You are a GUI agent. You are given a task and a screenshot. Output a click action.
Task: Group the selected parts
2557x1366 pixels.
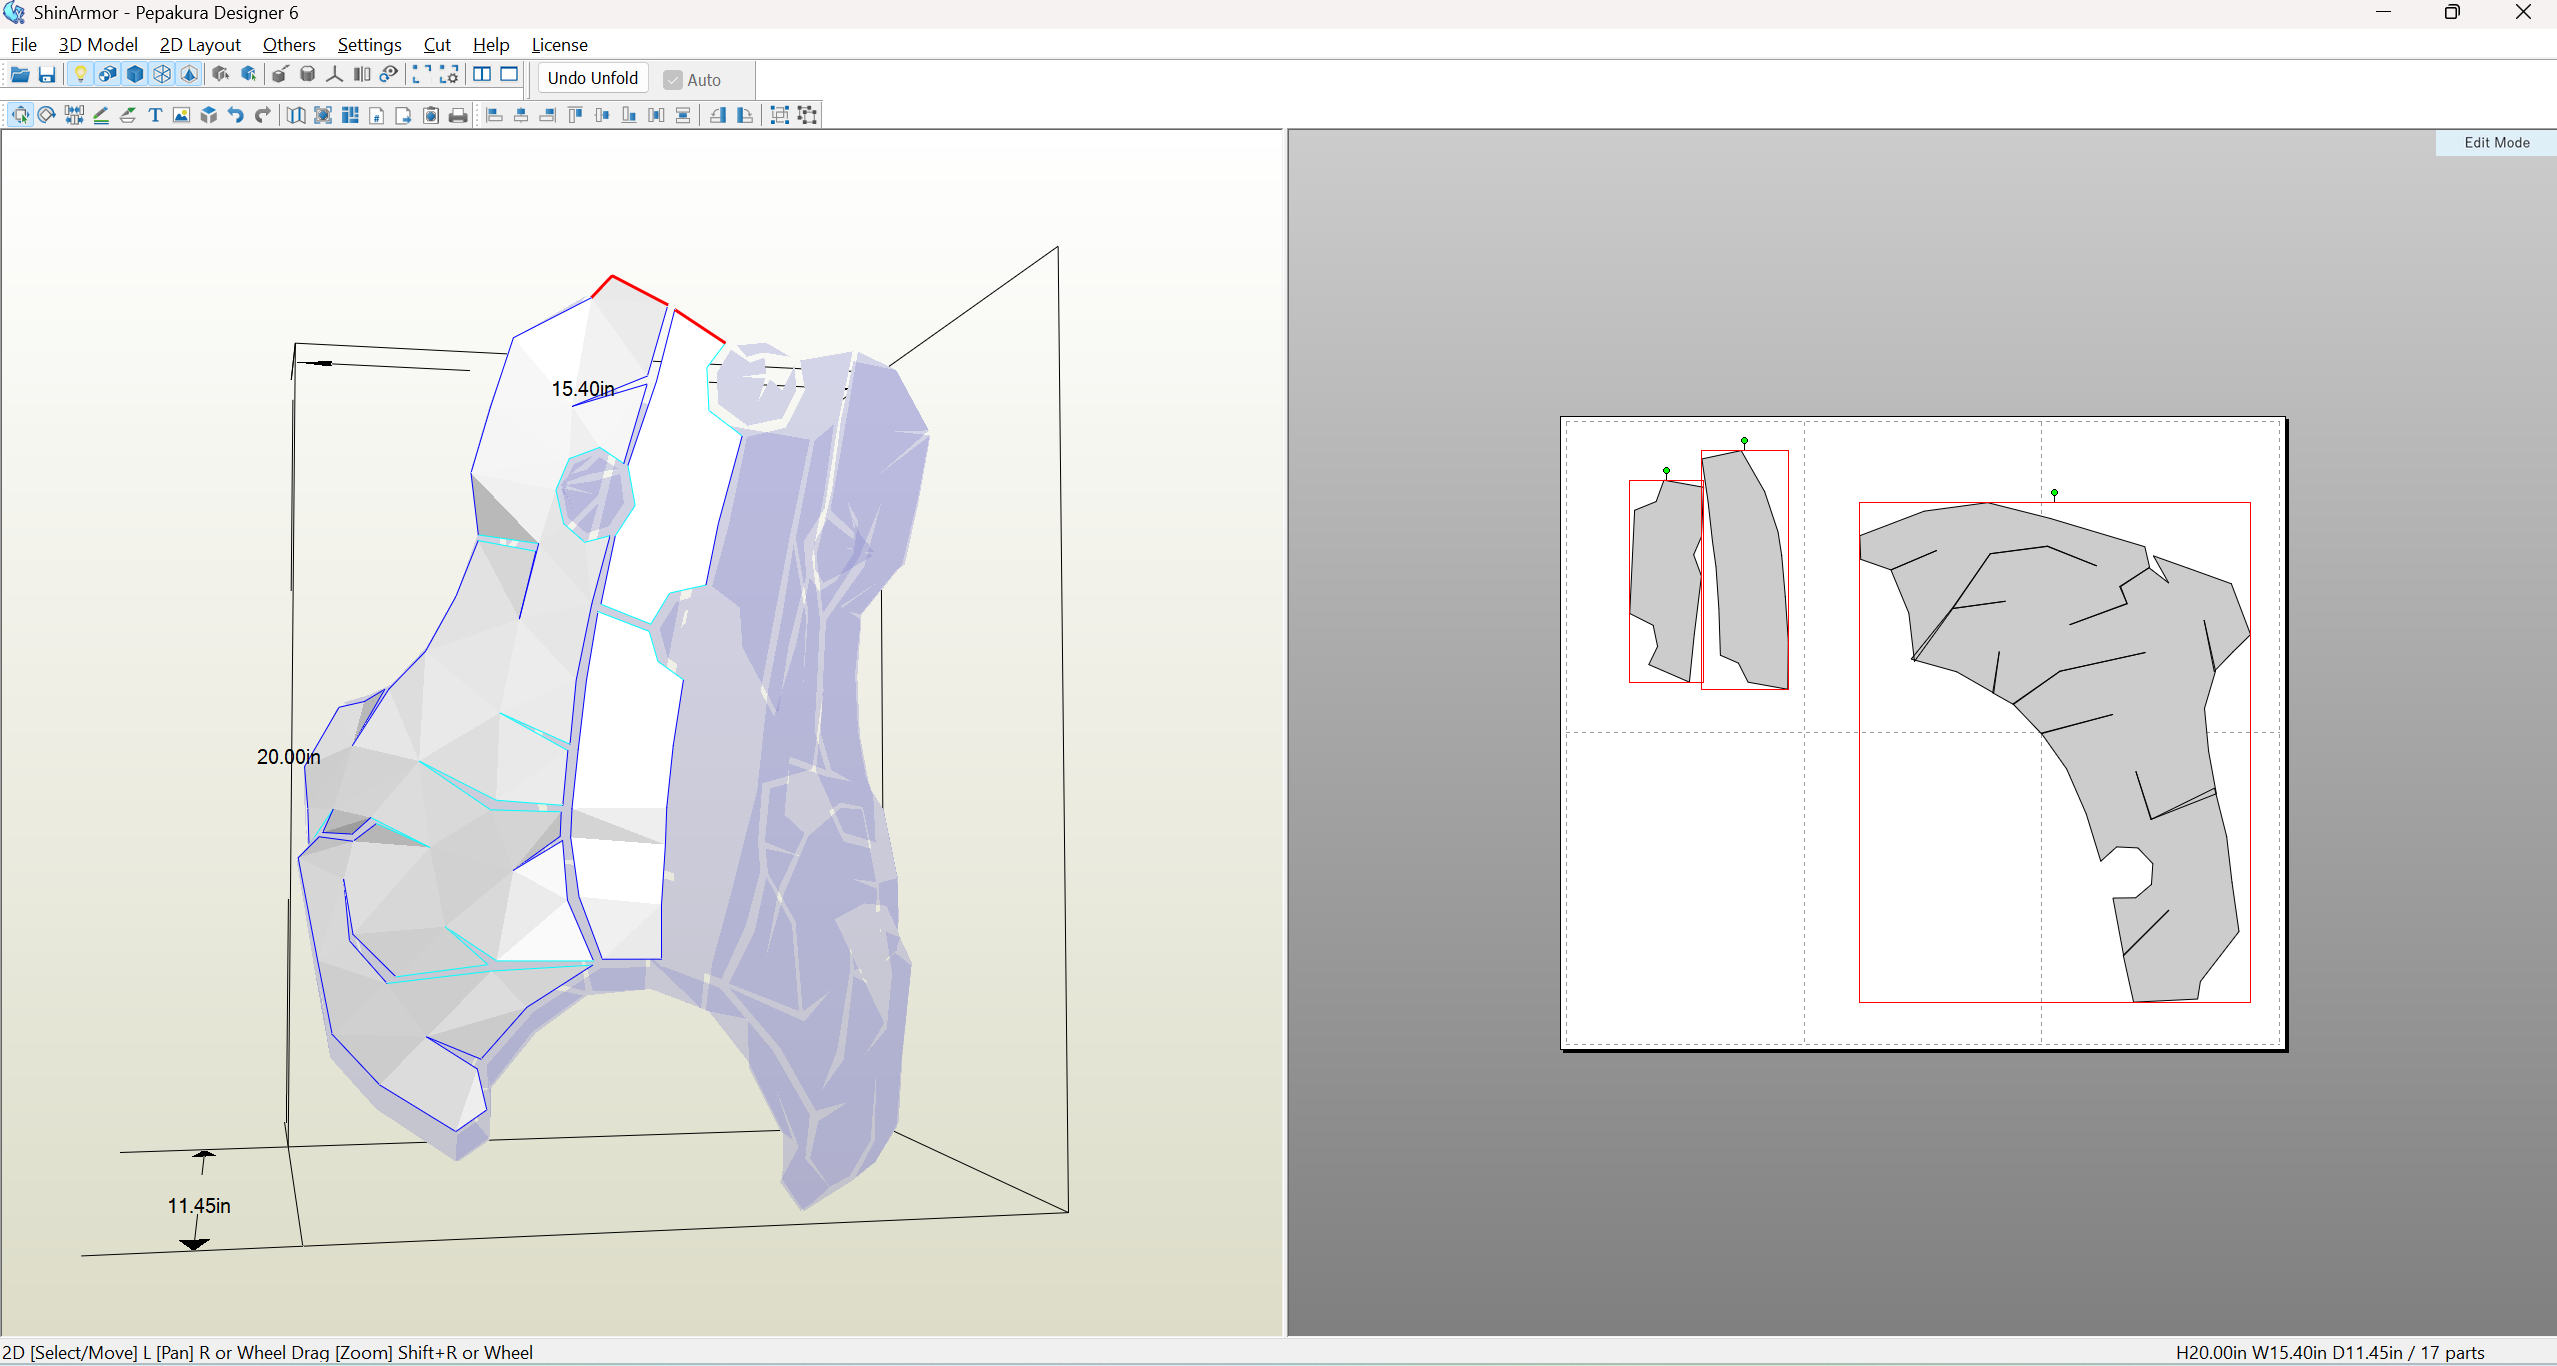(780, 116)
